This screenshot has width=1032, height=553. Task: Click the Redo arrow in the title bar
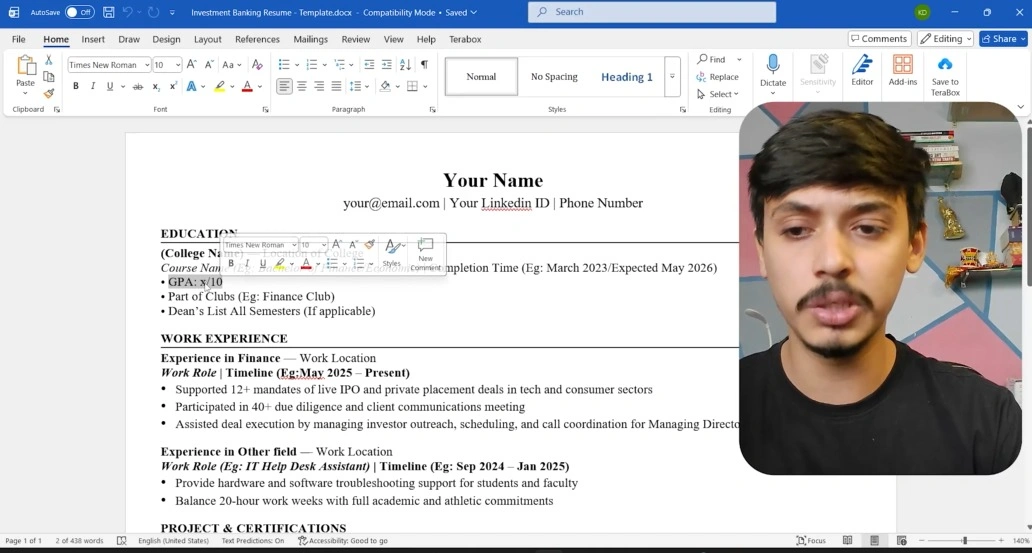(153, 12)
